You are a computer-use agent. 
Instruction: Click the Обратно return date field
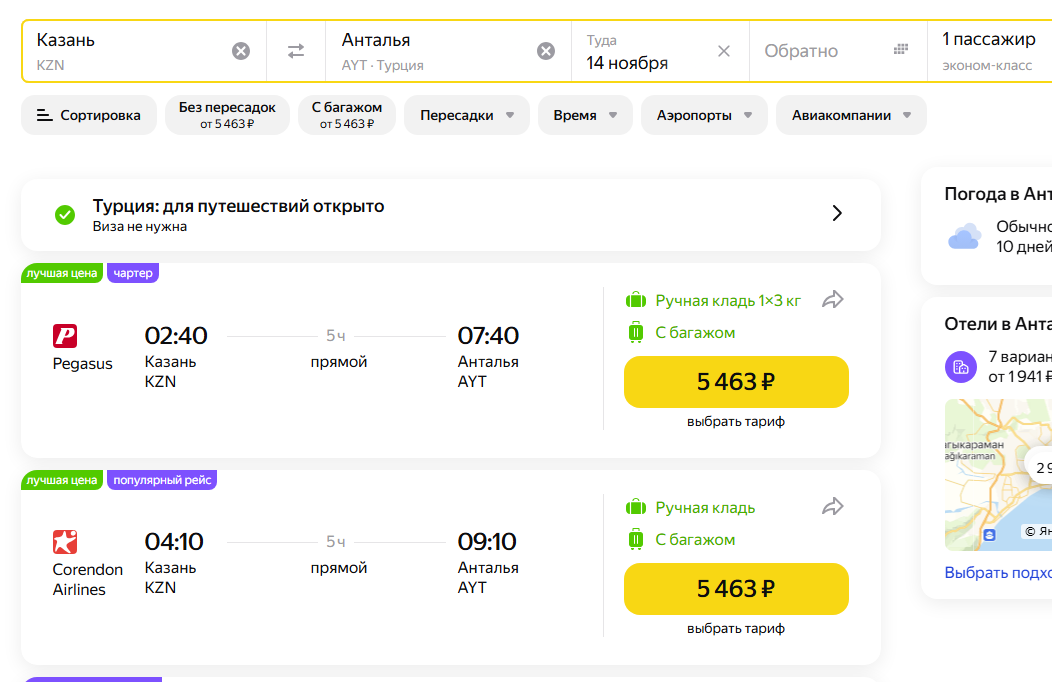[838, 51]
